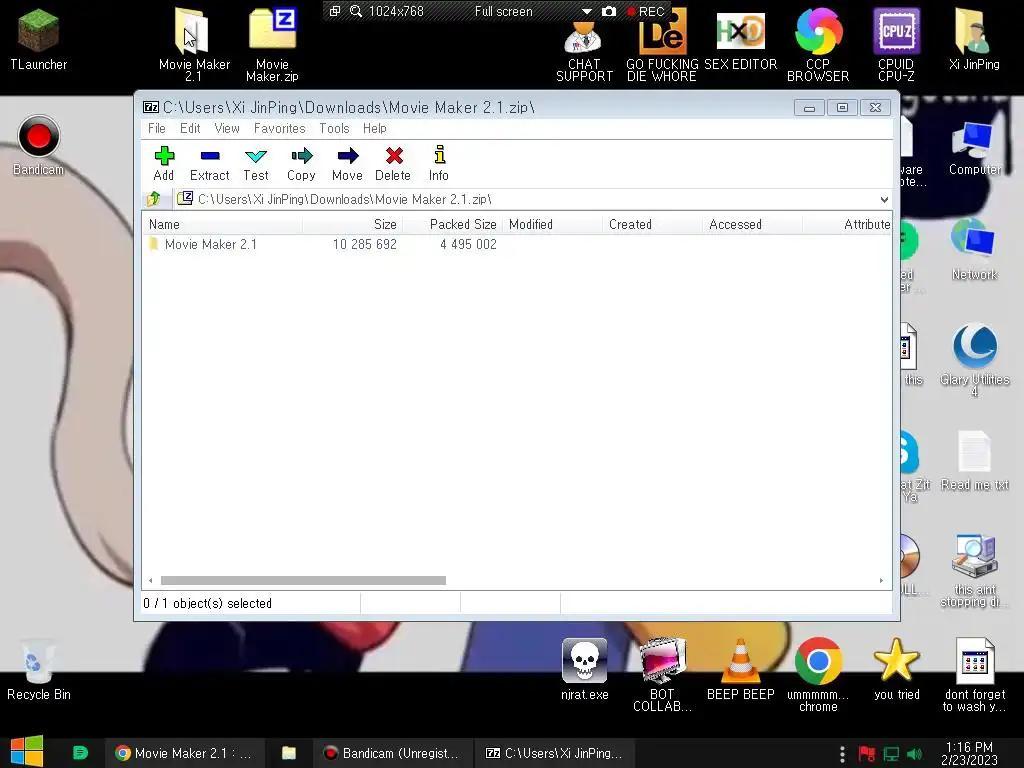Image resolution: width=1024 pixels, height=768 pixels.
Task: Open BEEP BEEP VLC cone icon
Action: coord(741,669)
